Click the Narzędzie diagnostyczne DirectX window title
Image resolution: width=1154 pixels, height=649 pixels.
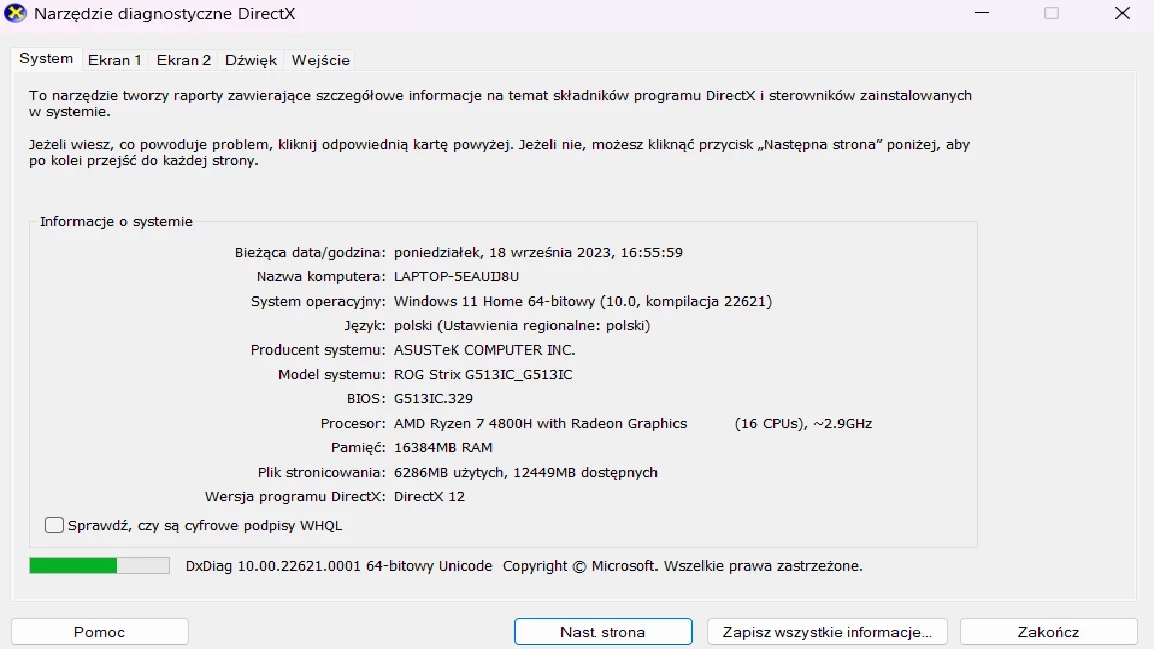[x=164, y=14]
